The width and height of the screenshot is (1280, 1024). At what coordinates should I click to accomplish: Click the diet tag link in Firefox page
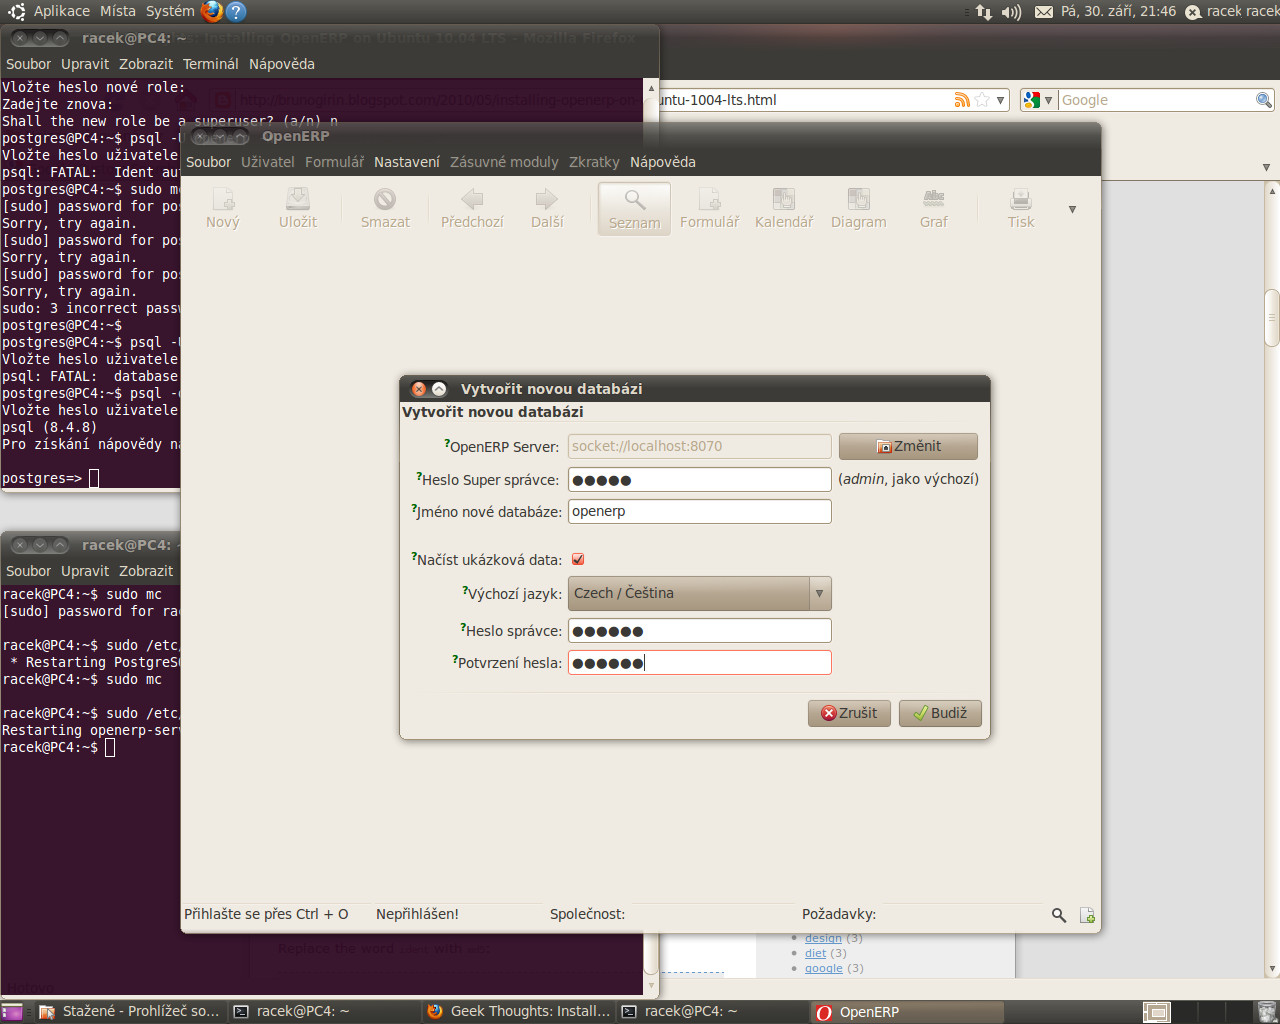[x=816, y=953]
